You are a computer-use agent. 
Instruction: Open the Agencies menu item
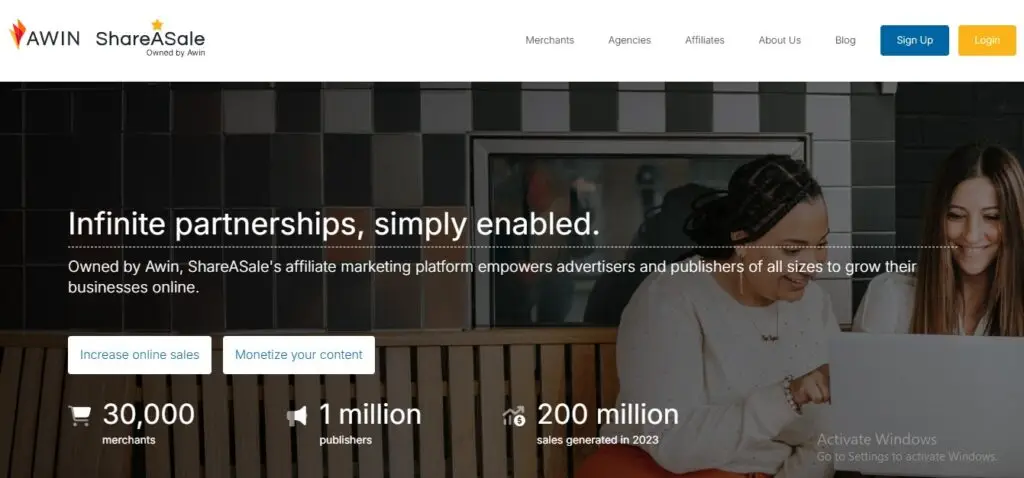tap(630, 40)
